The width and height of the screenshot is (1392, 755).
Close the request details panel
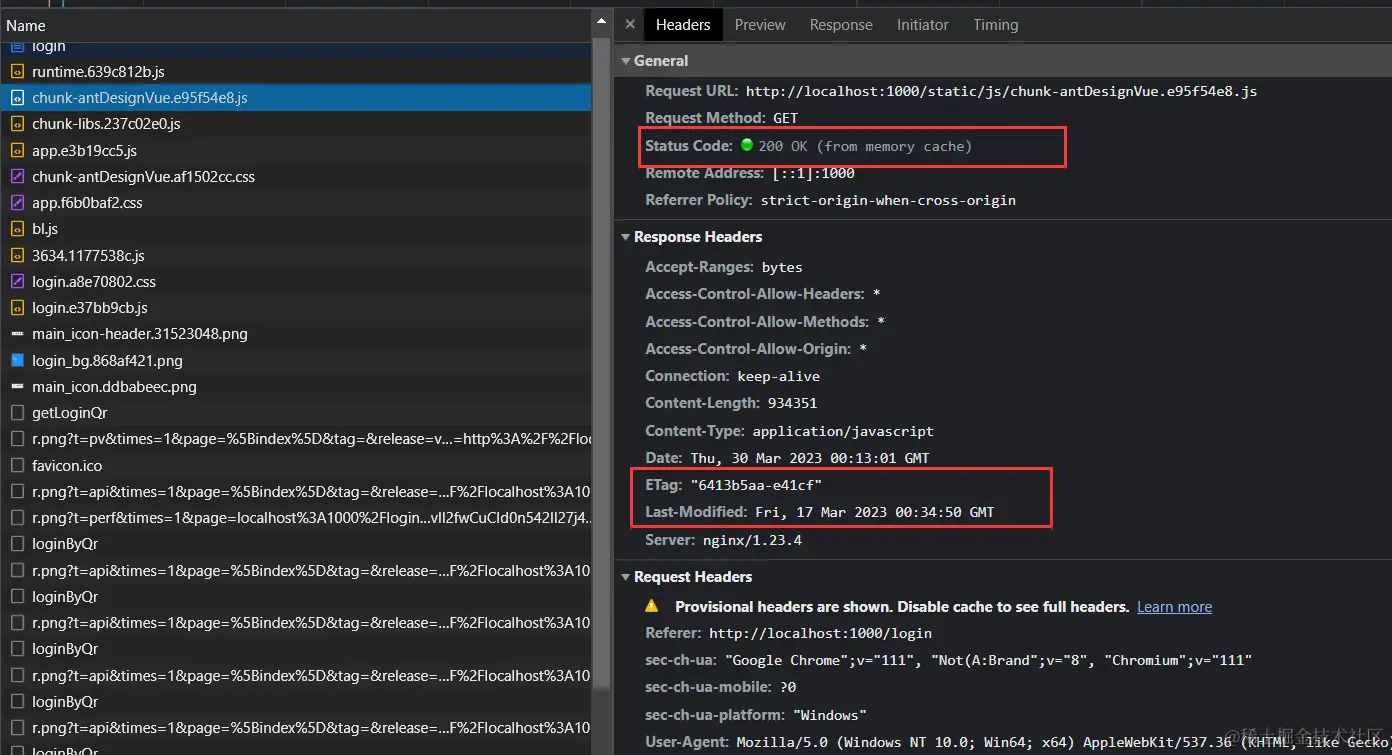630,25
